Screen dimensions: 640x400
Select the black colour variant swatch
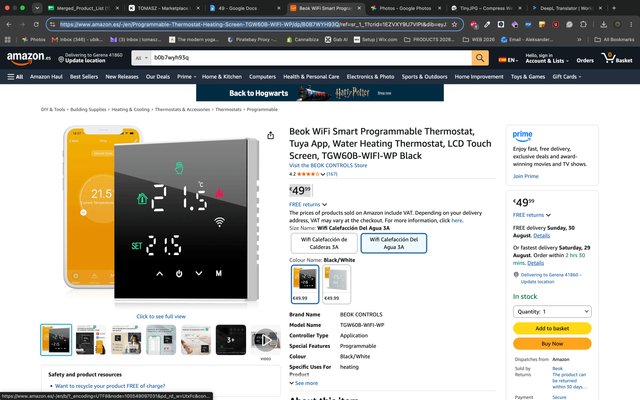click(305, 284)
